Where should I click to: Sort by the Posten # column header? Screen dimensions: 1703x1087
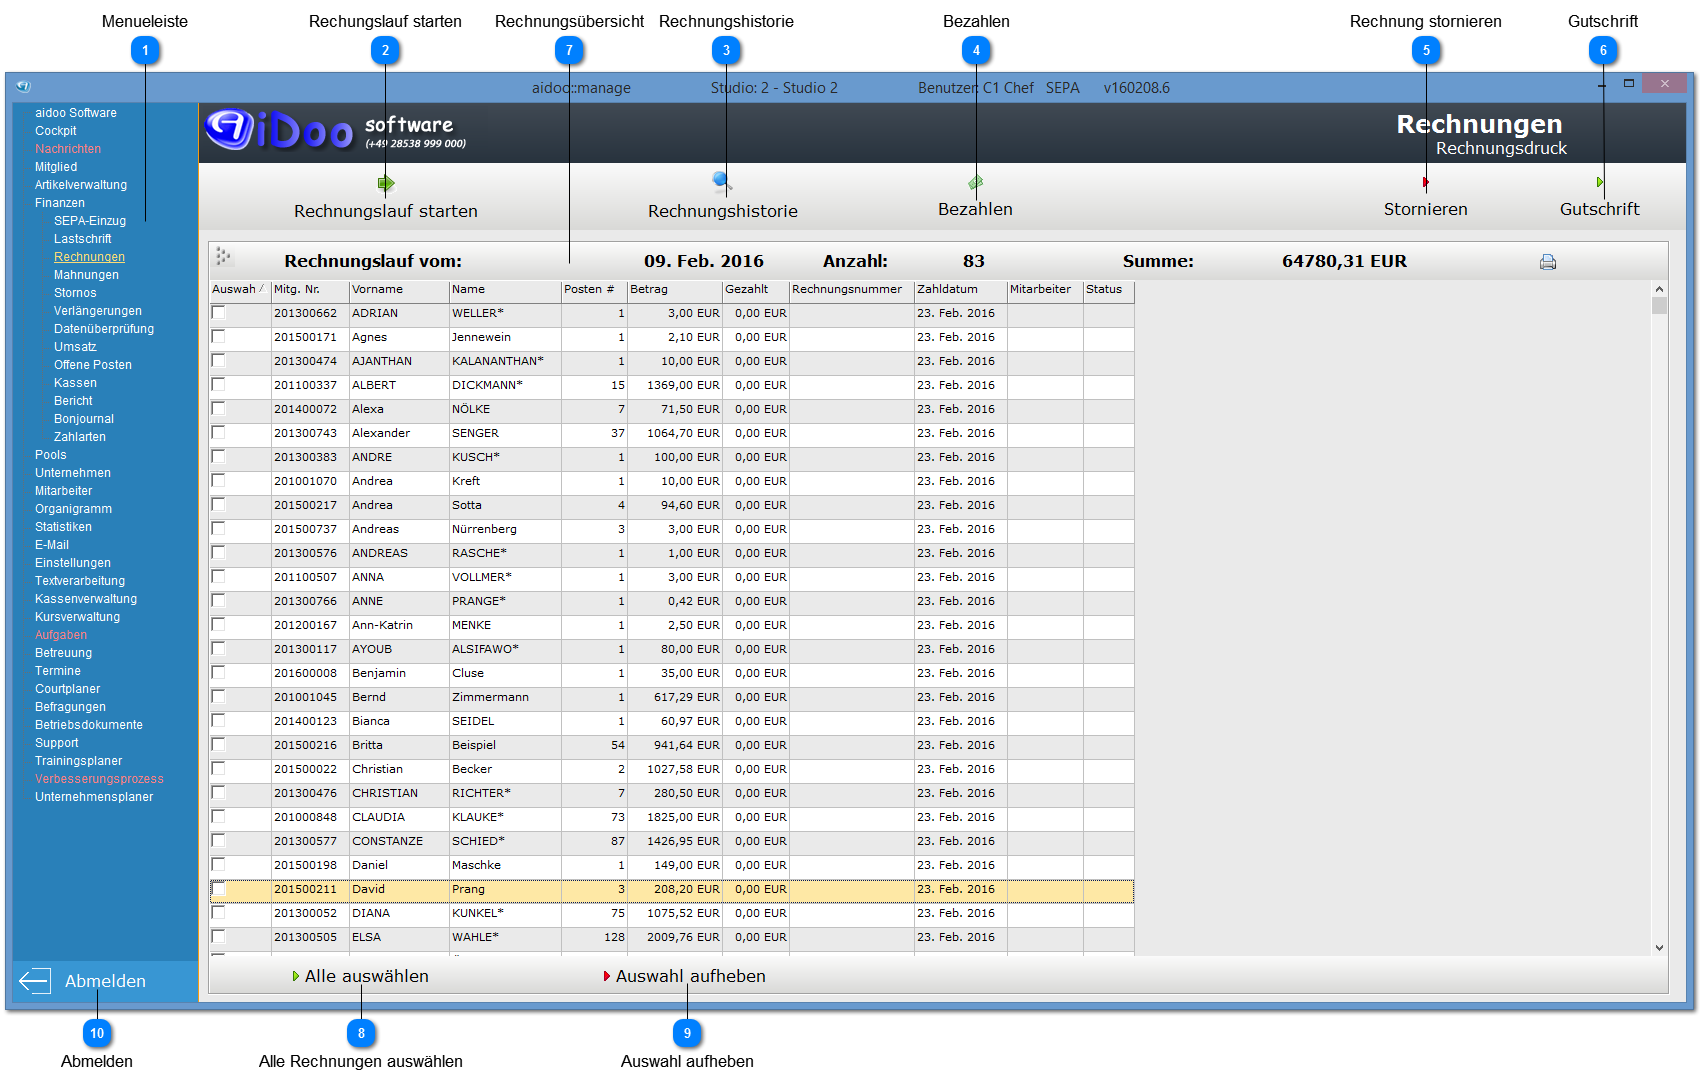pos(594,290)
